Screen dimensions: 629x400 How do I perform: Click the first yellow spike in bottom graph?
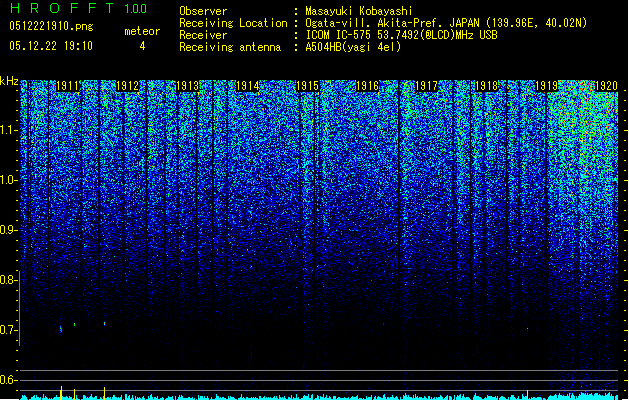(x=61, y=393)
